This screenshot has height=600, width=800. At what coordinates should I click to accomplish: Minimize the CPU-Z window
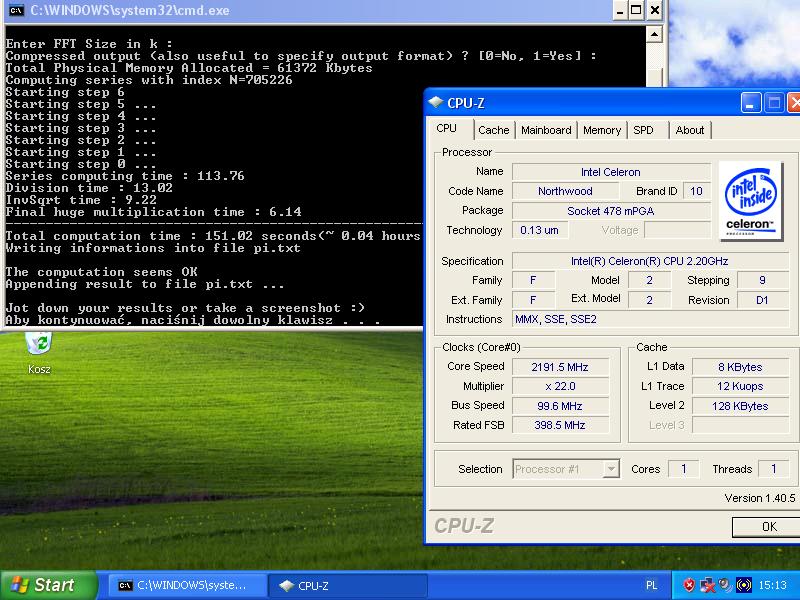coord(751,103)
